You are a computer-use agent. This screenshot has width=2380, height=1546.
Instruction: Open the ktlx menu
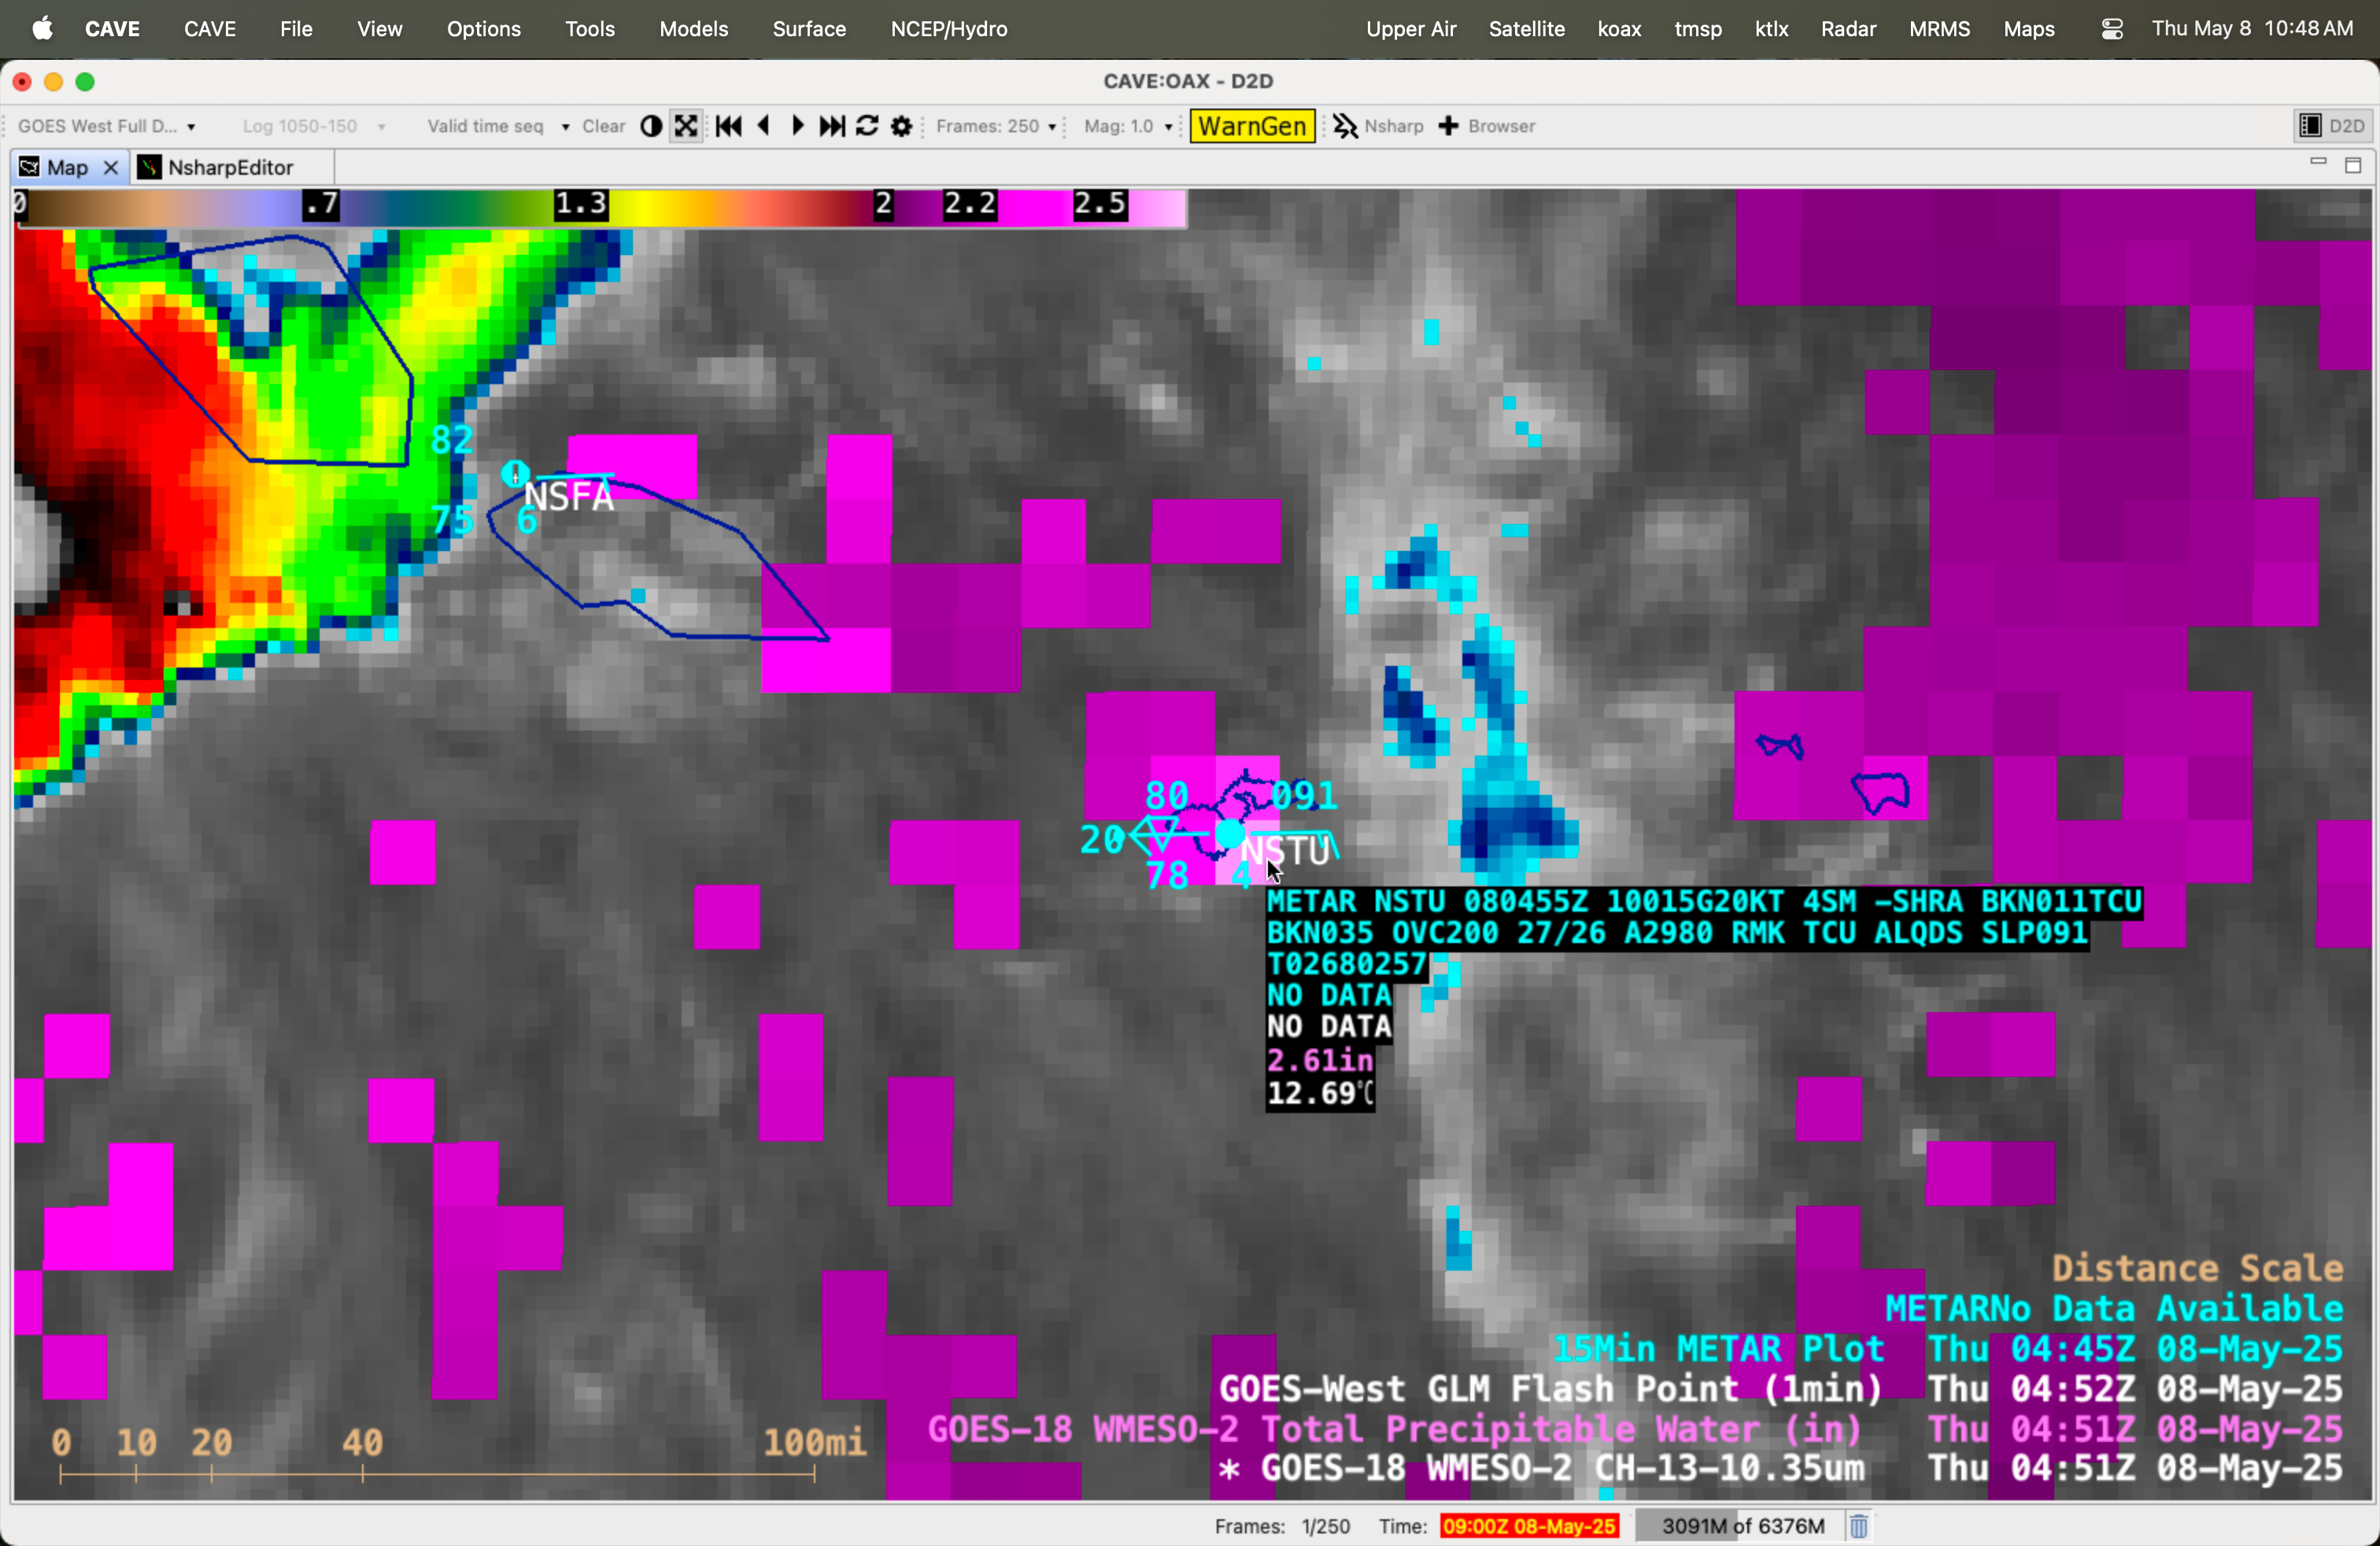click(x=1771, y=29)
